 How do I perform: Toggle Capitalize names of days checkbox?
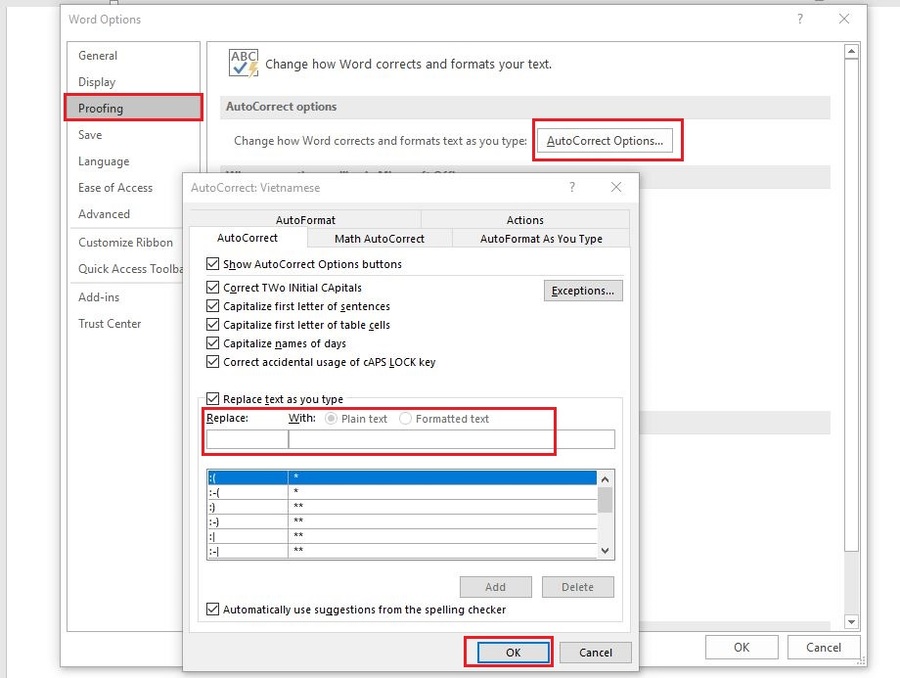[x=212, y=343]
